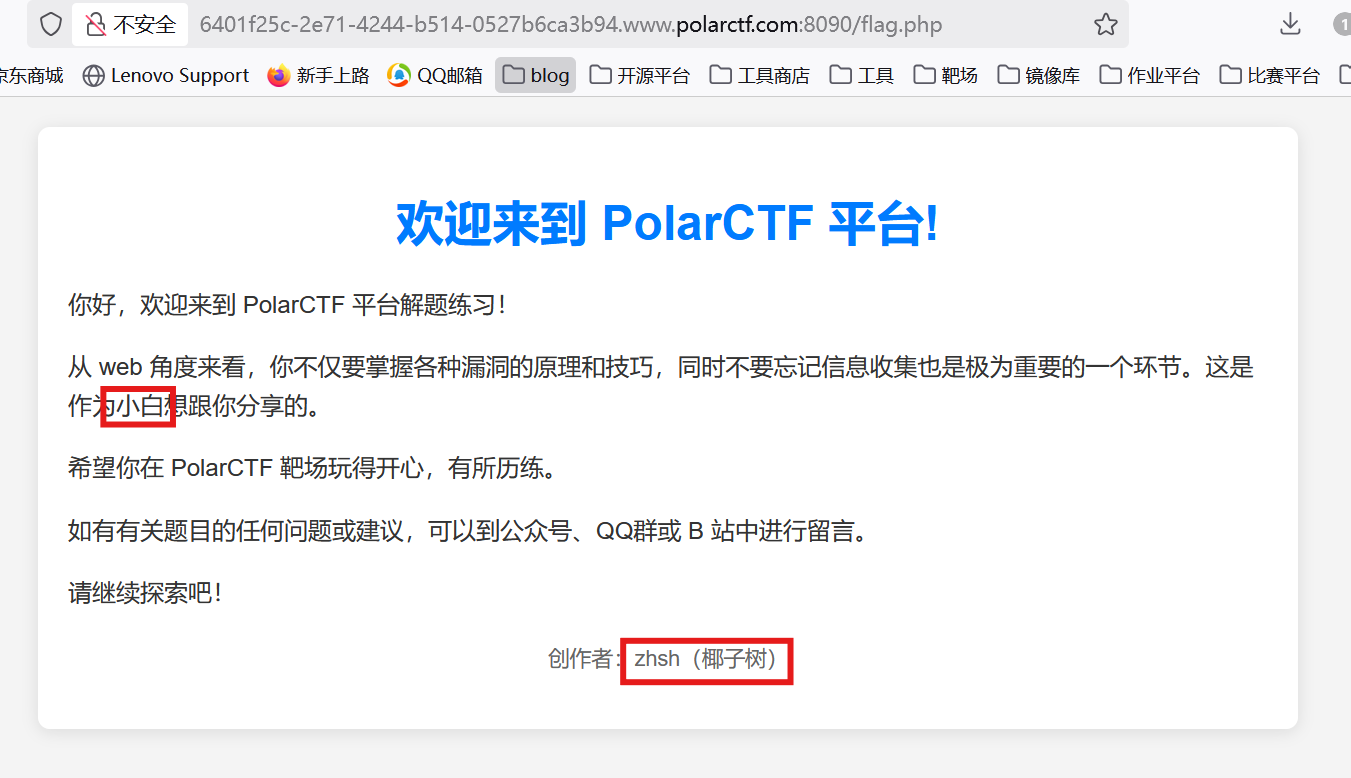This screenshot has height=778, width=1351.
Task: Click the text 从 web 角度来看
Action: tap(156, 367)
